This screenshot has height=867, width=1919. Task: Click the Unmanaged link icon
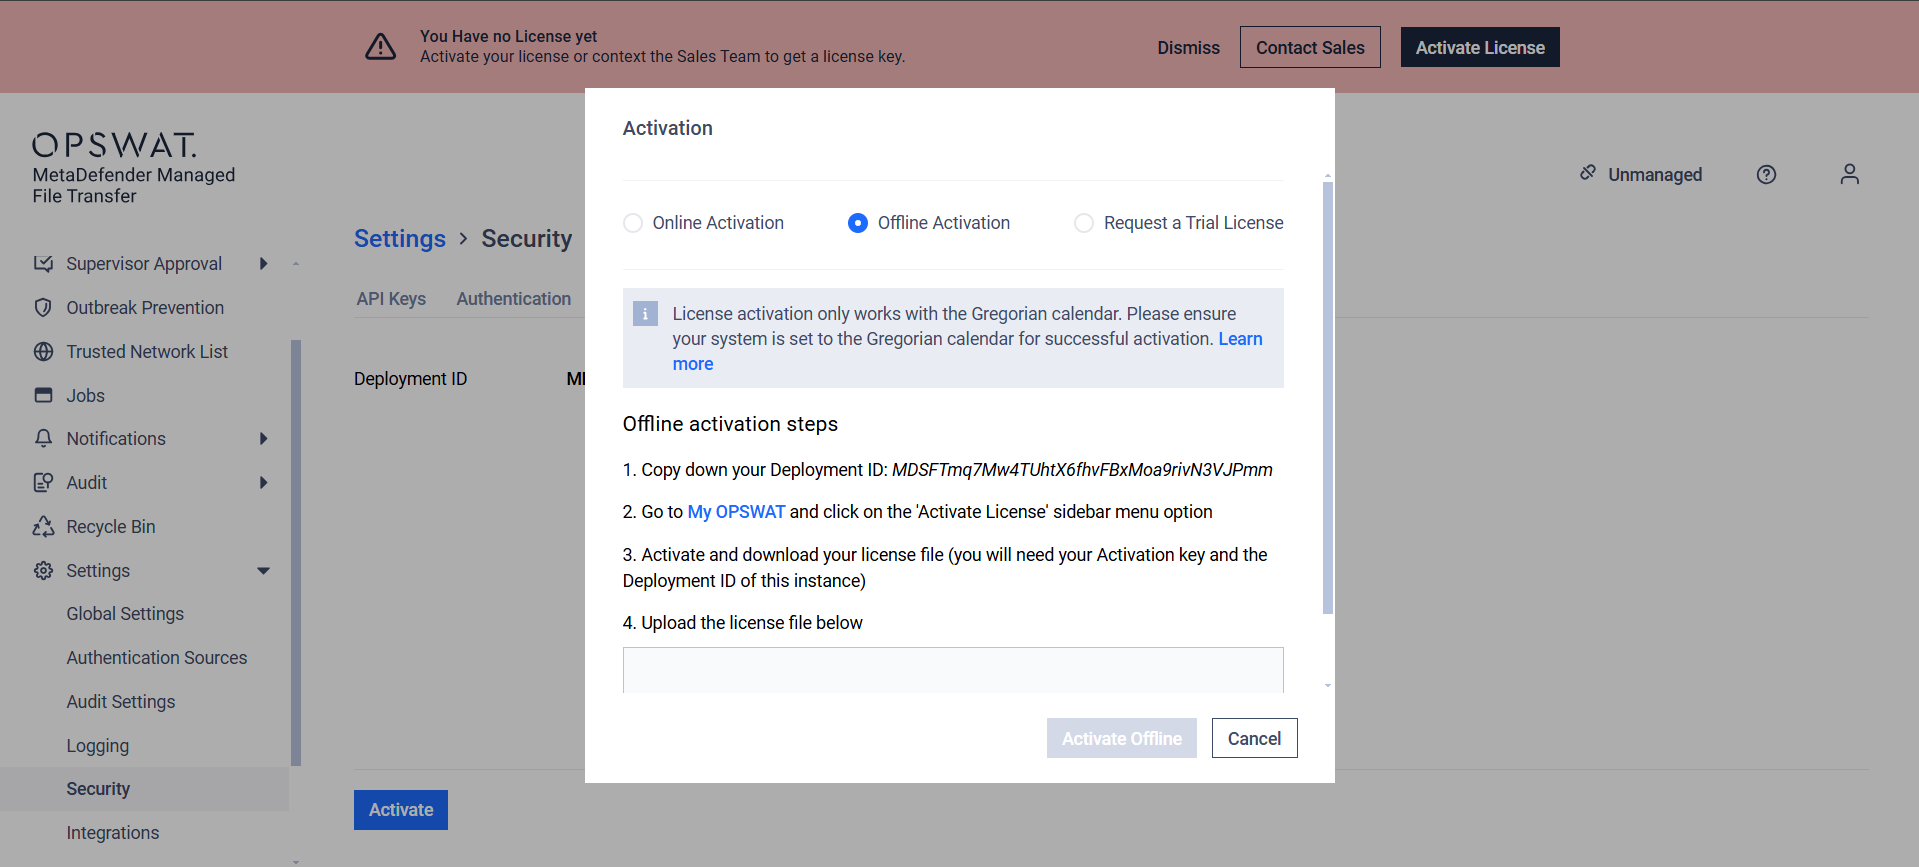1588,173
